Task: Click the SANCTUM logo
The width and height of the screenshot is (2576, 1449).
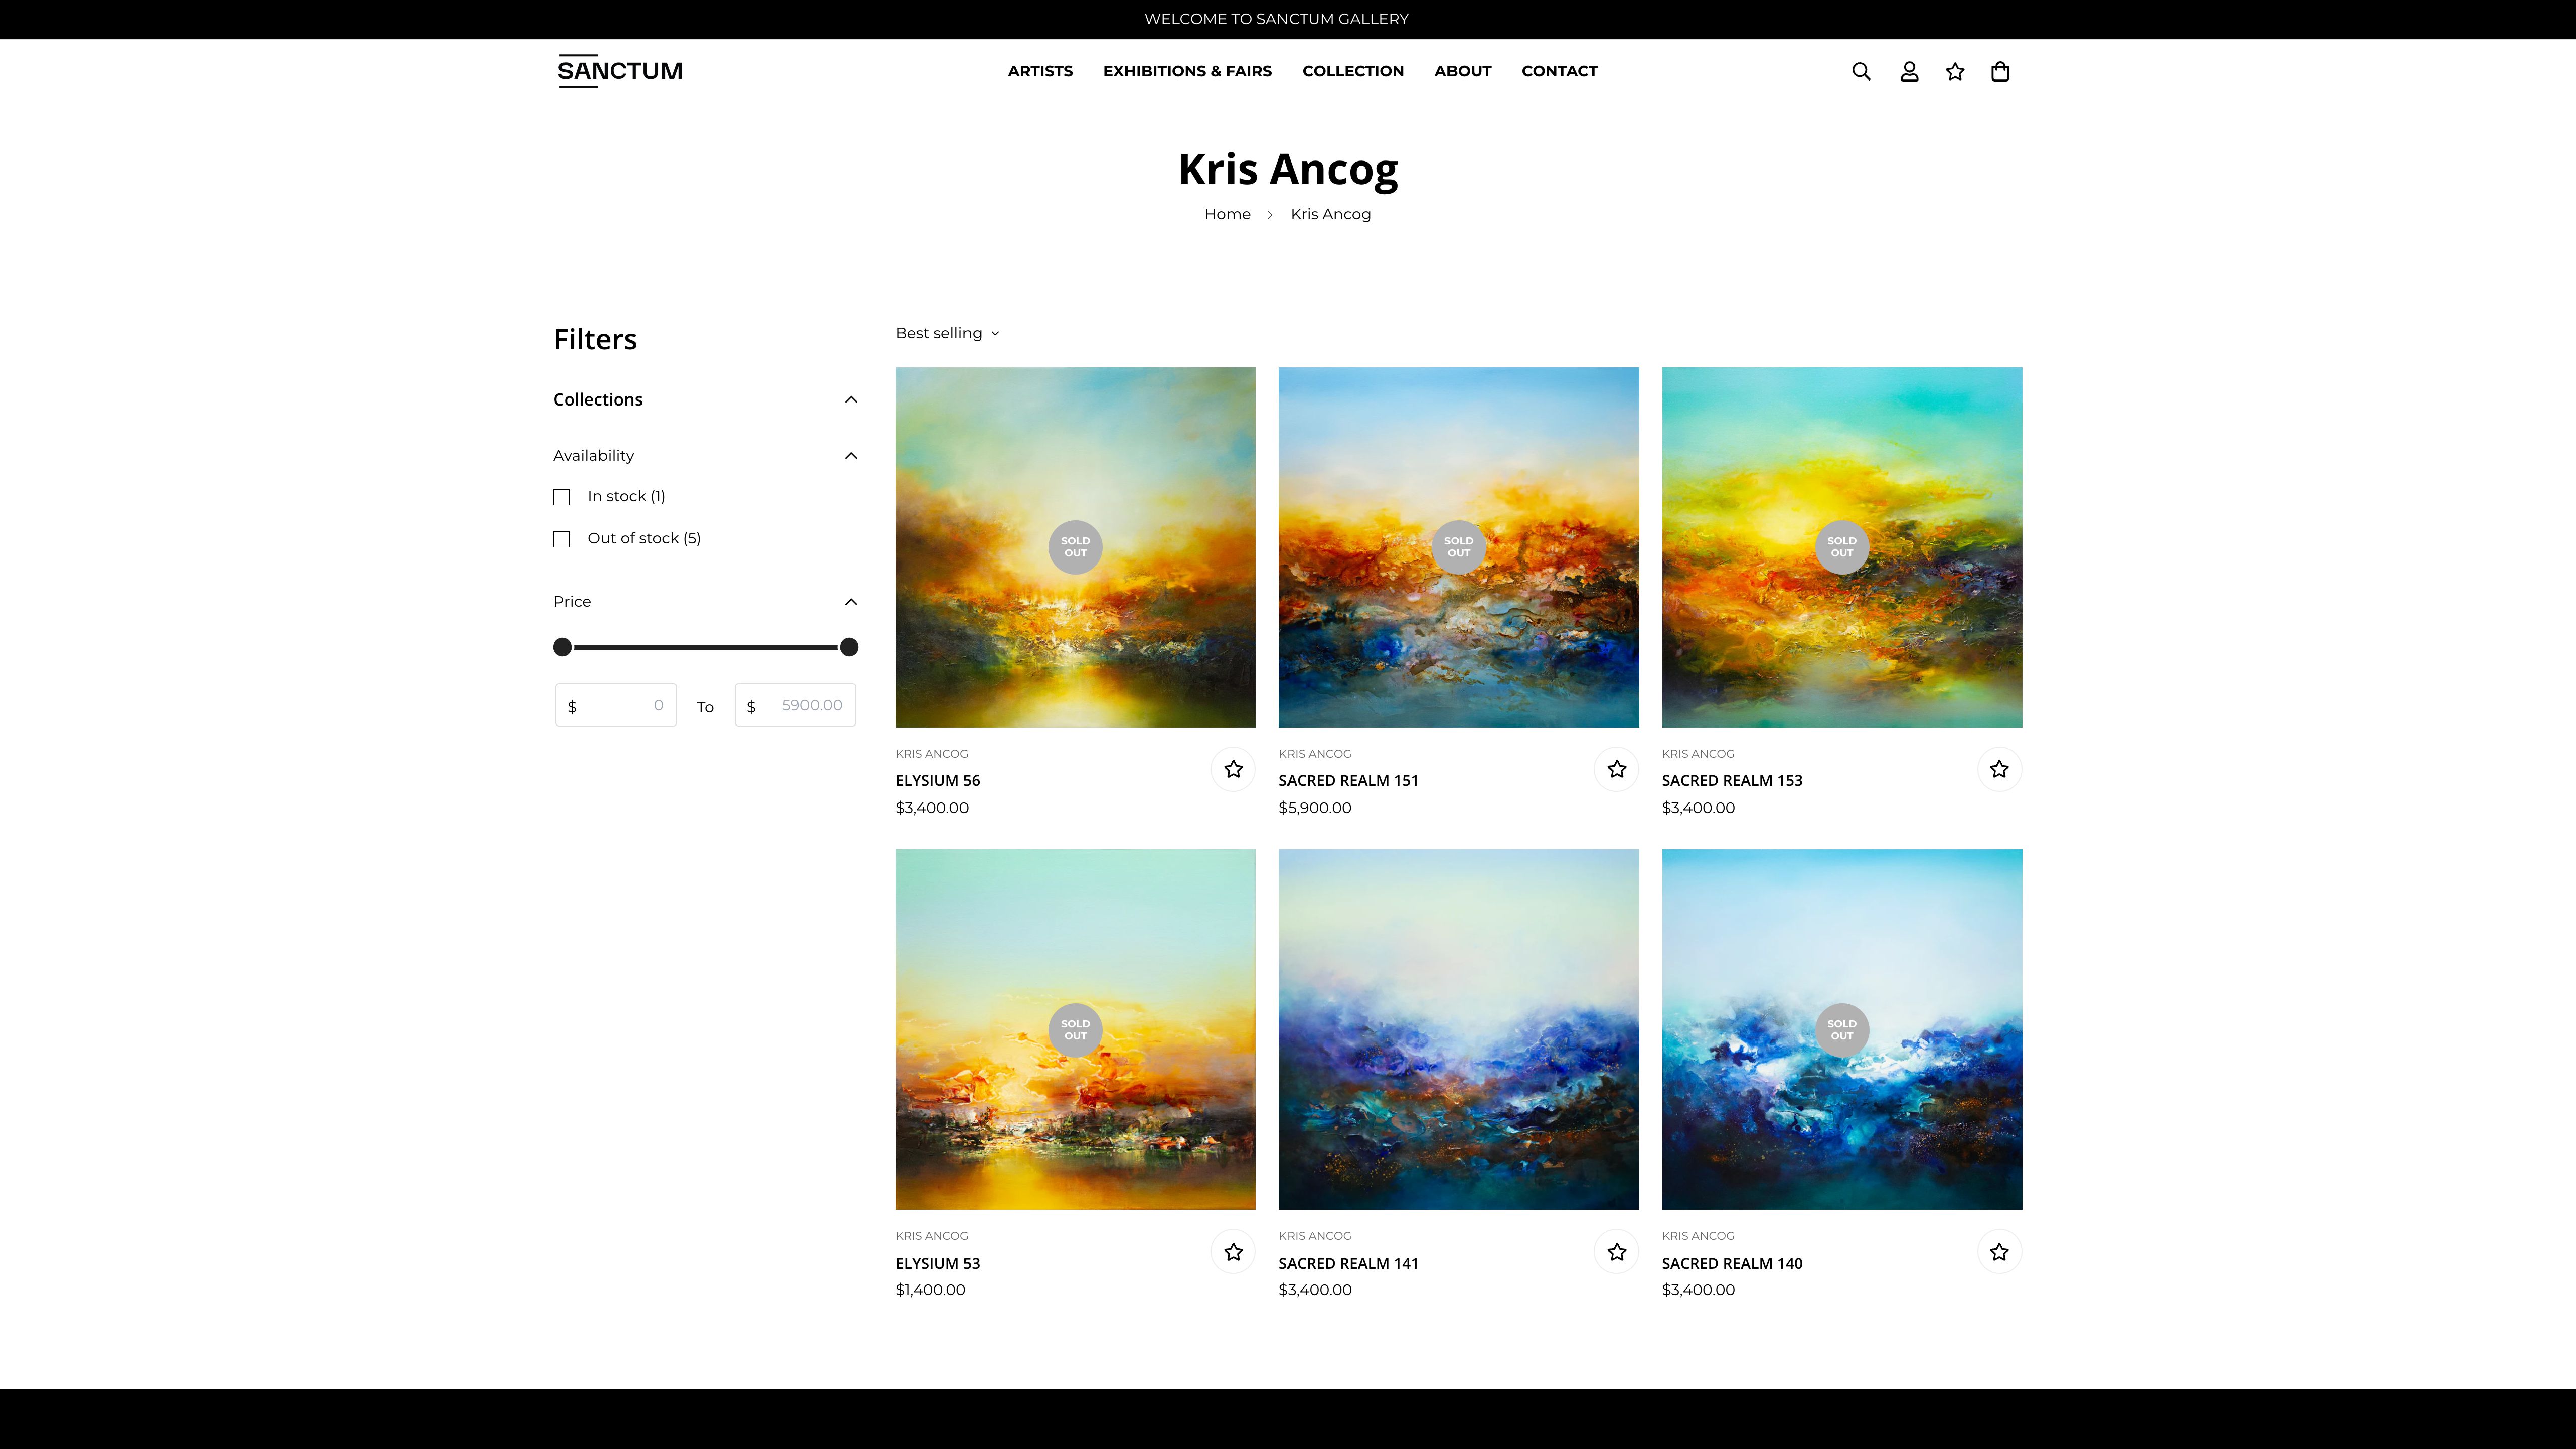Action: tap(620, 71)
